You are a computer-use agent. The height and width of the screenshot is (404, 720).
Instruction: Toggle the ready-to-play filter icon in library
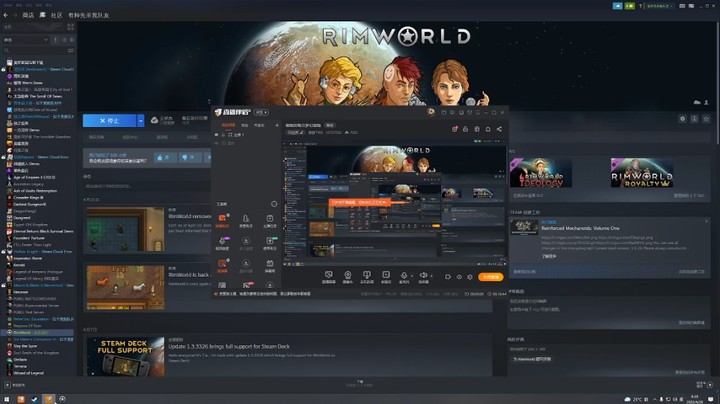[x=72, y=40]
